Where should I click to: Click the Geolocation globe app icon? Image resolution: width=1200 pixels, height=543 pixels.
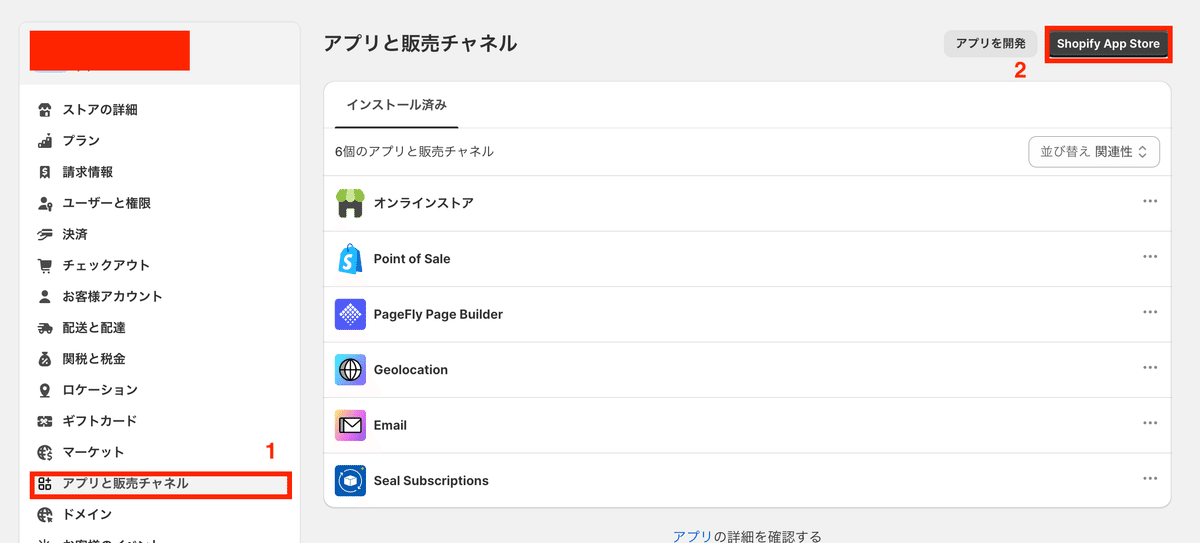[350, 370]
